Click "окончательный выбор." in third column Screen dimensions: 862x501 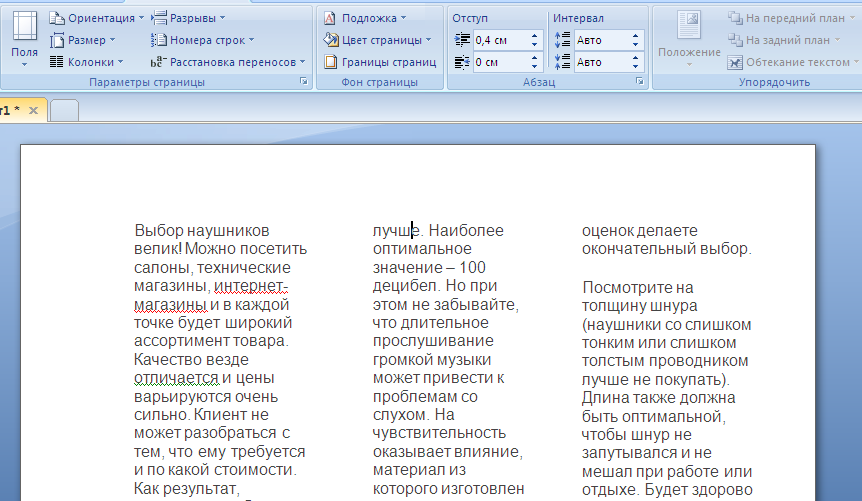pyautogui.click(x=667, y=249)
